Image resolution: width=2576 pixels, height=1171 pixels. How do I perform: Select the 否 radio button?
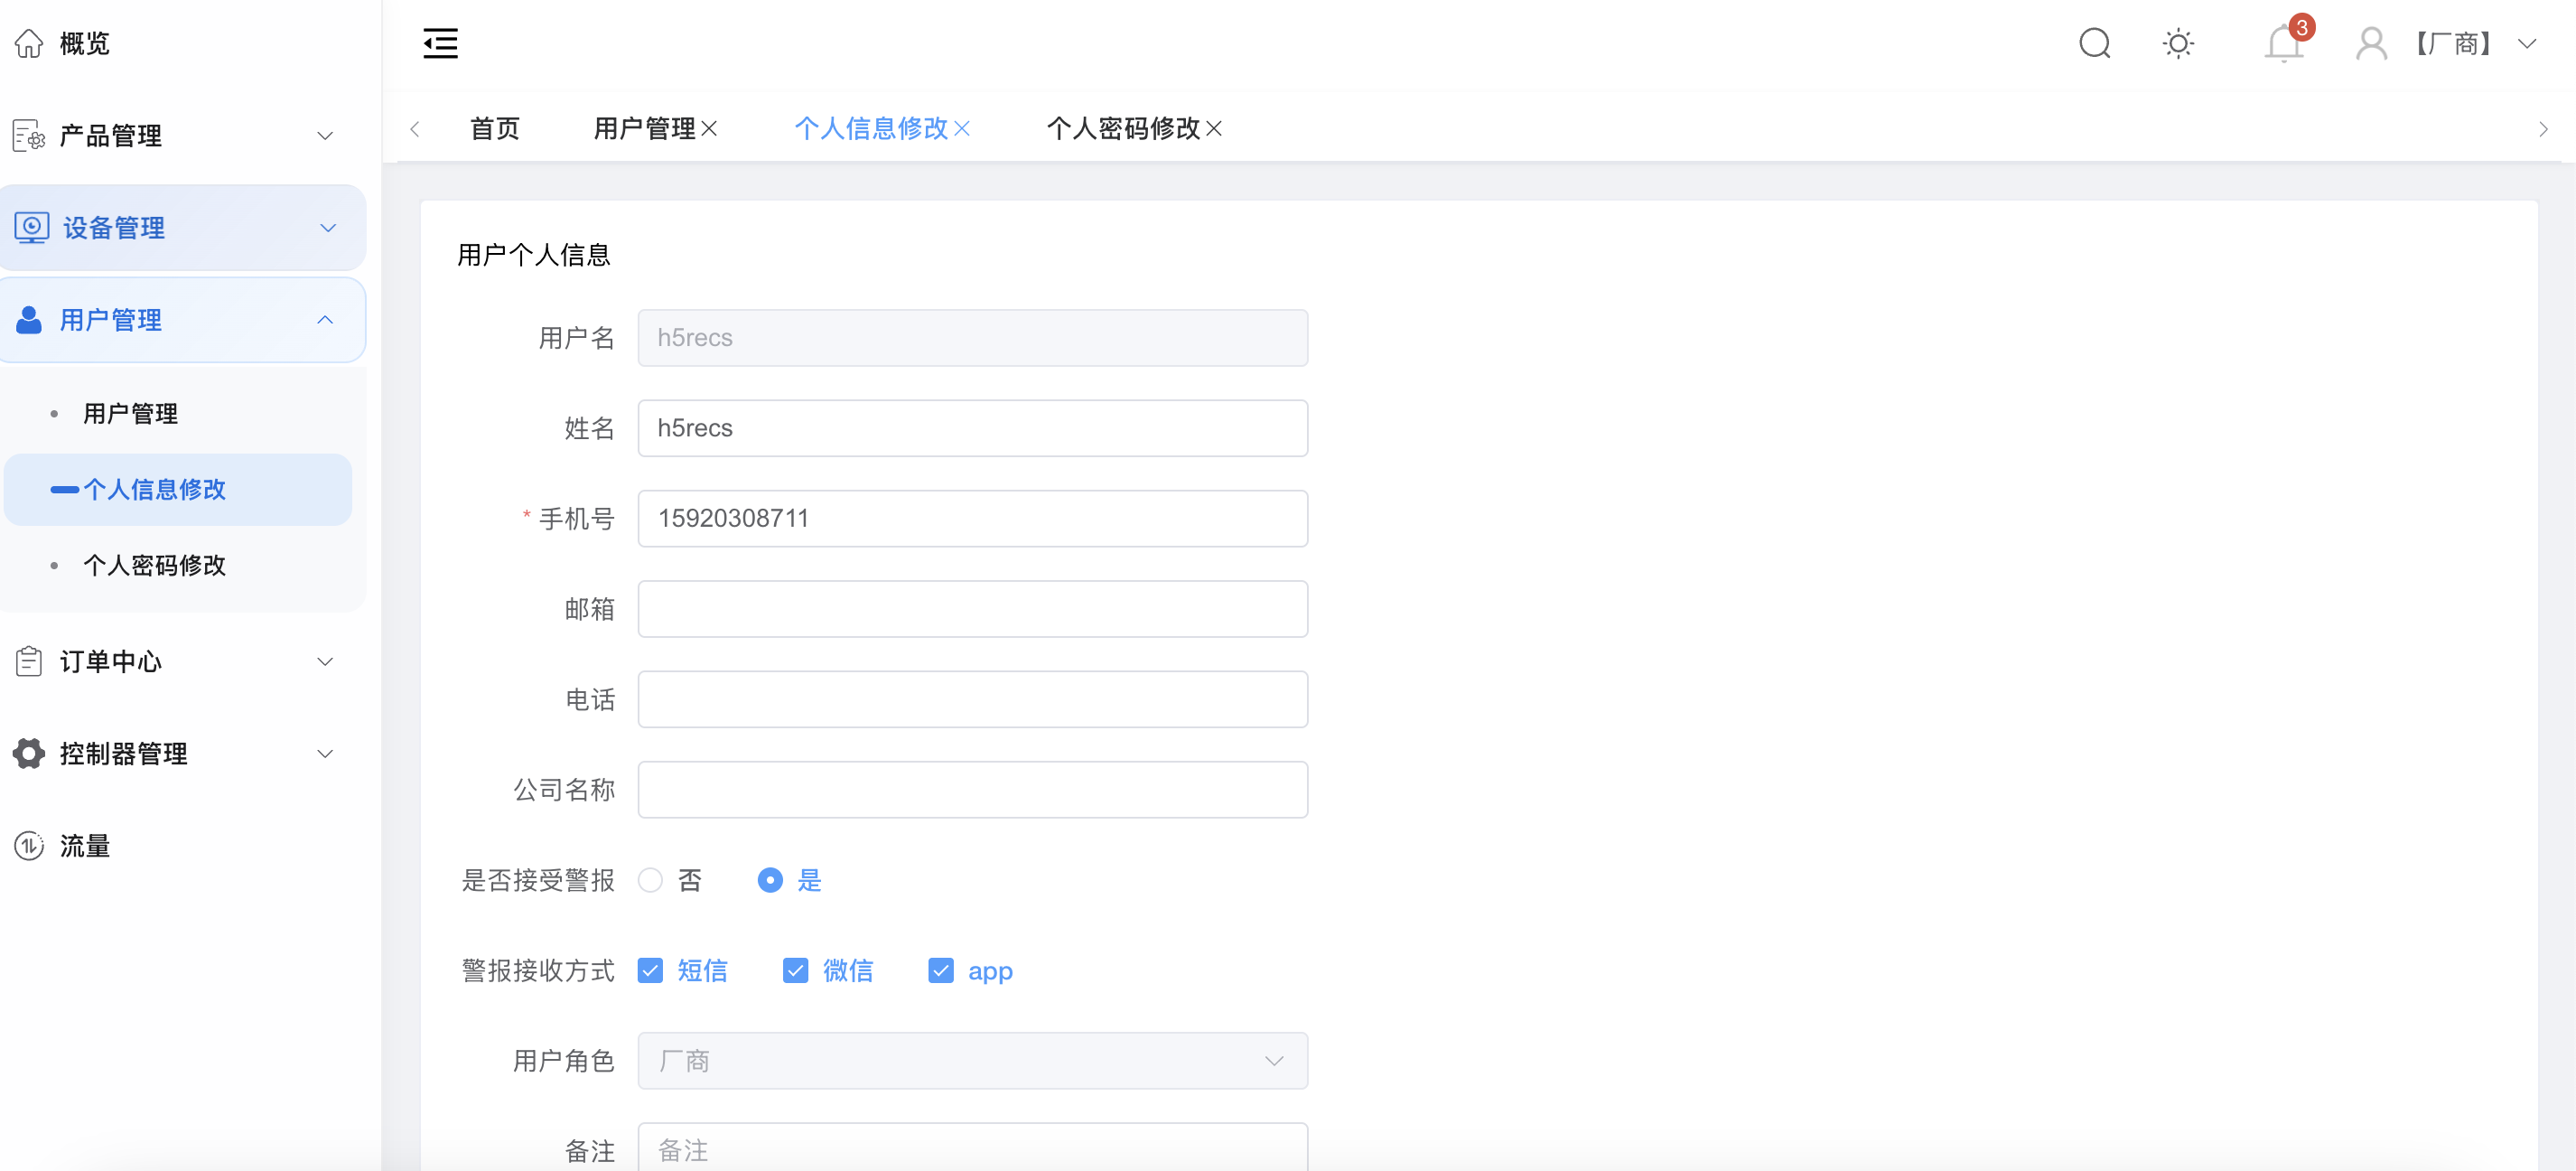click(x=651, y=880)
